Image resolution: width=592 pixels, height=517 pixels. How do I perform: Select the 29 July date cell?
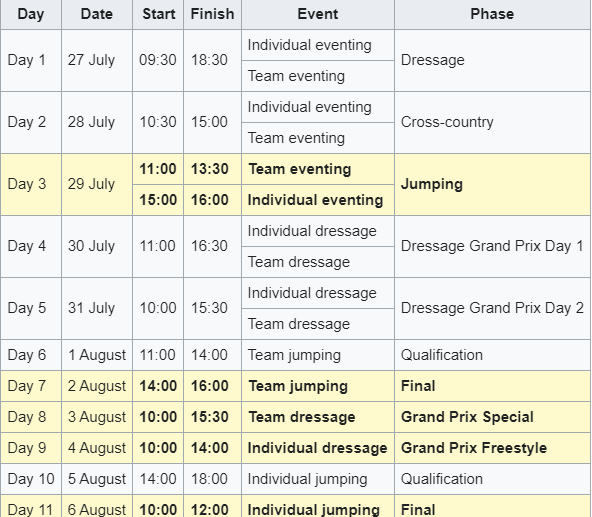click(97, 184)
